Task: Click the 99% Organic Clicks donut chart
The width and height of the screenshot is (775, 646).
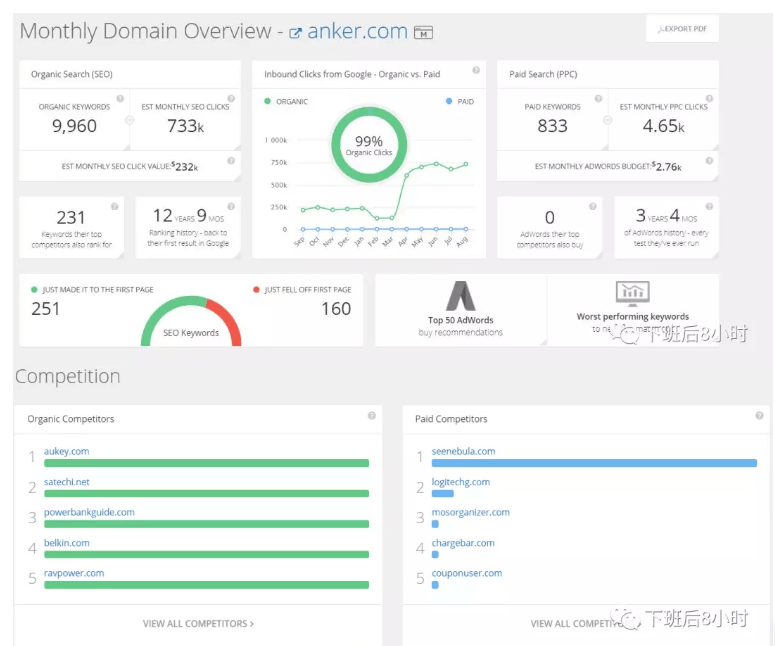Action: 369,146
